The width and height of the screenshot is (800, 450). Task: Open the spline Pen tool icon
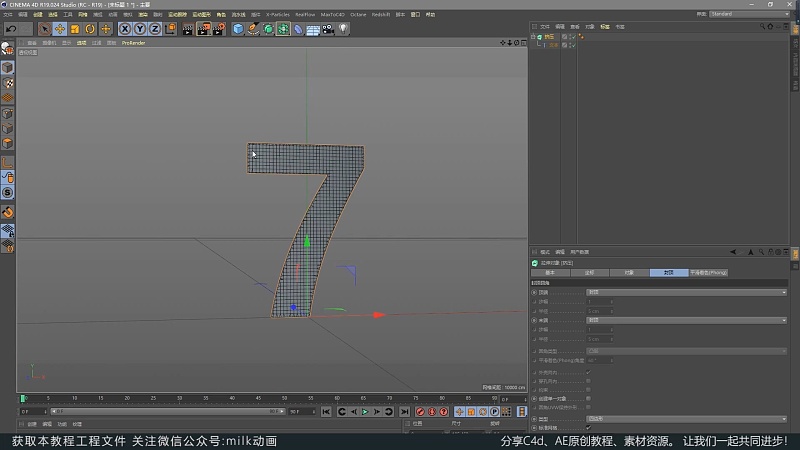point(253,29)
